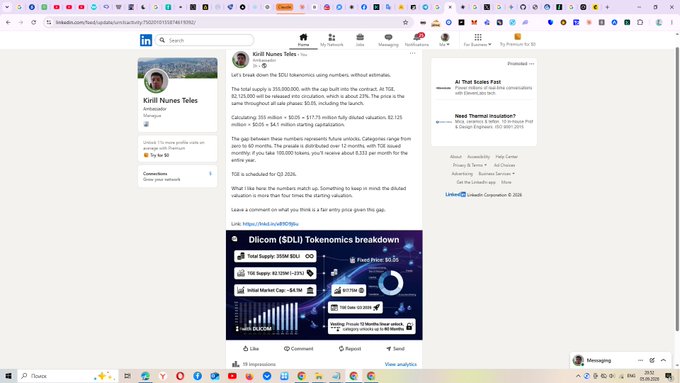
Task: Click the post author's avatar
Action: pyautogui.click(x=240, y=59)
